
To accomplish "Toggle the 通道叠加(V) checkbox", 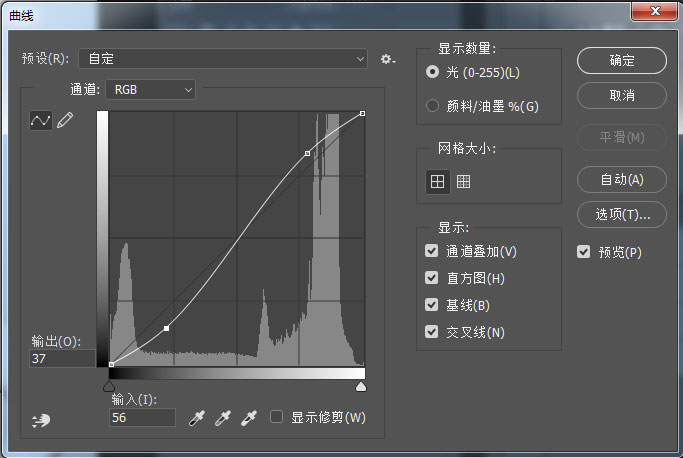I will click(x=431, y=251).
